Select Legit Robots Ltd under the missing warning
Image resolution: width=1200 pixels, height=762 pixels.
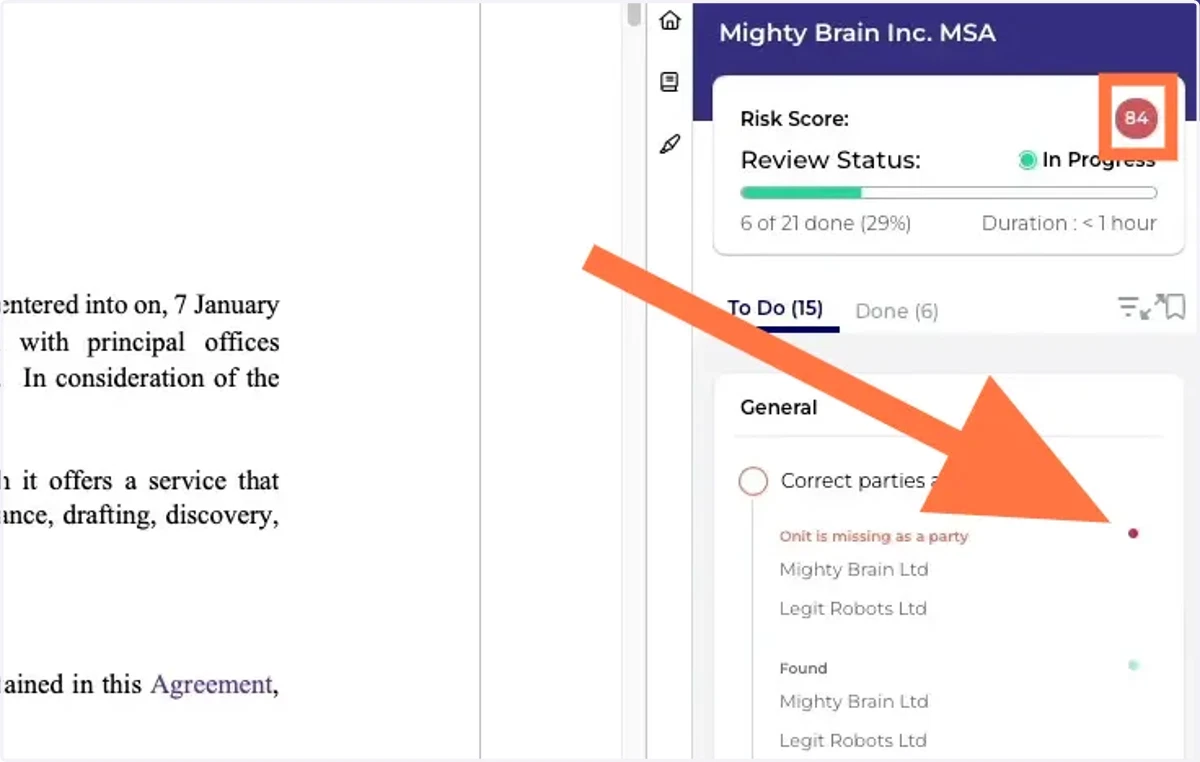pyautogui.click(x=853, y=608)
